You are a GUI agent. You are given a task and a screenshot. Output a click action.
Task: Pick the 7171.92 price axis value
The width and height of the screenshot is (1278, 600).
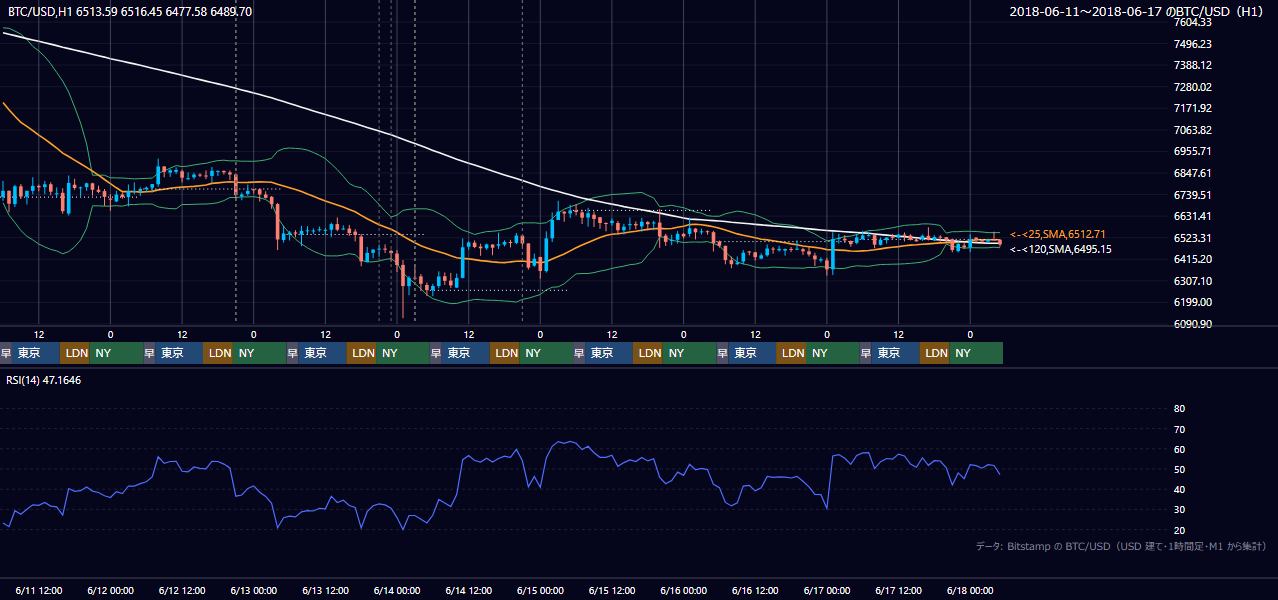point(1193,108)
